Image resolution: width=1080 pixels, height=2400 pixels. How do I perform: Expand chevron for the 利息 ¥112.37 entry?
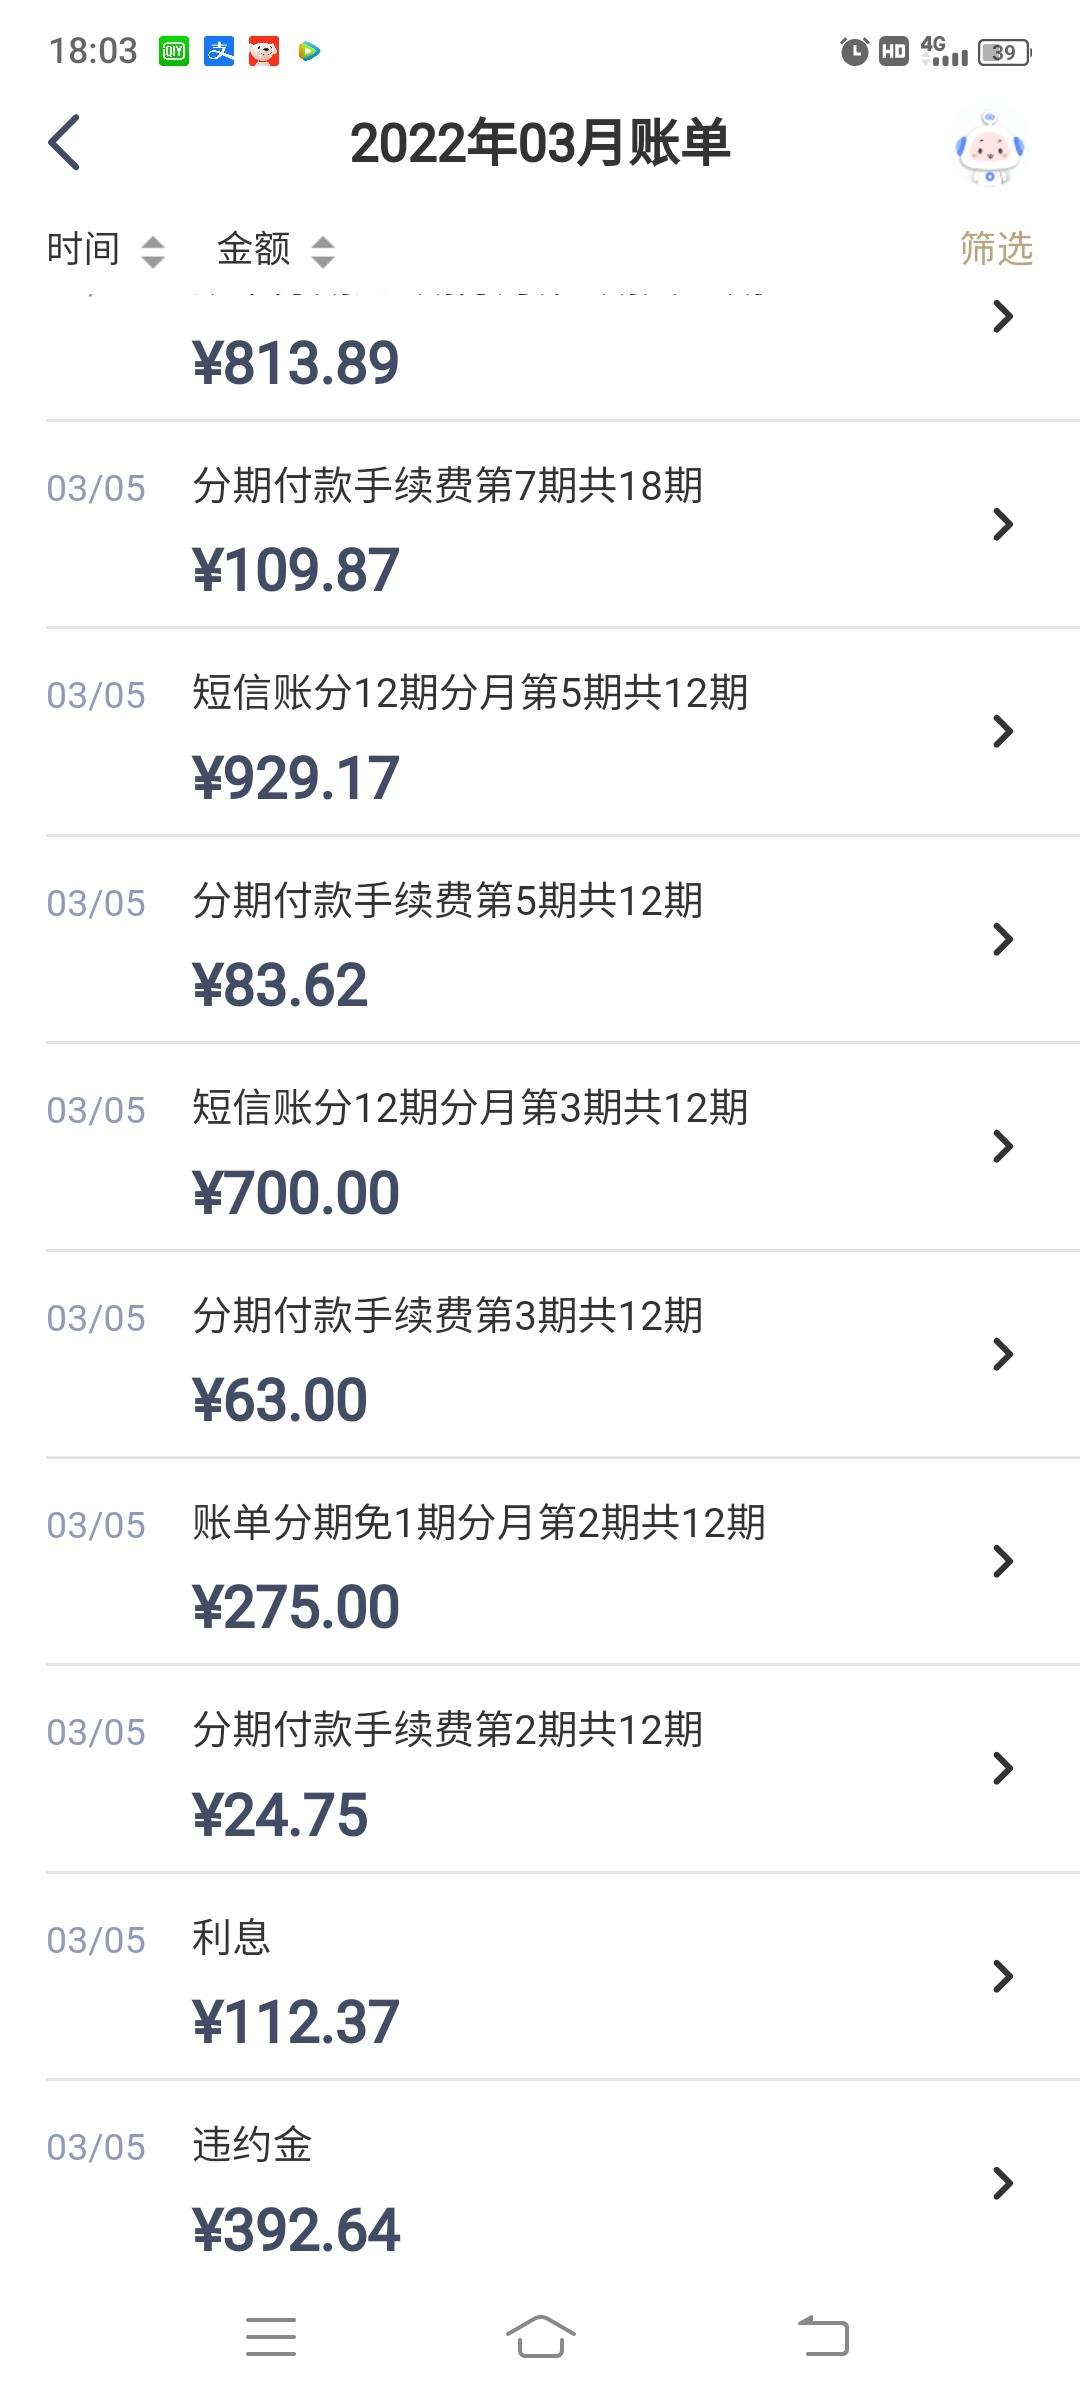pos(1003,1976)
